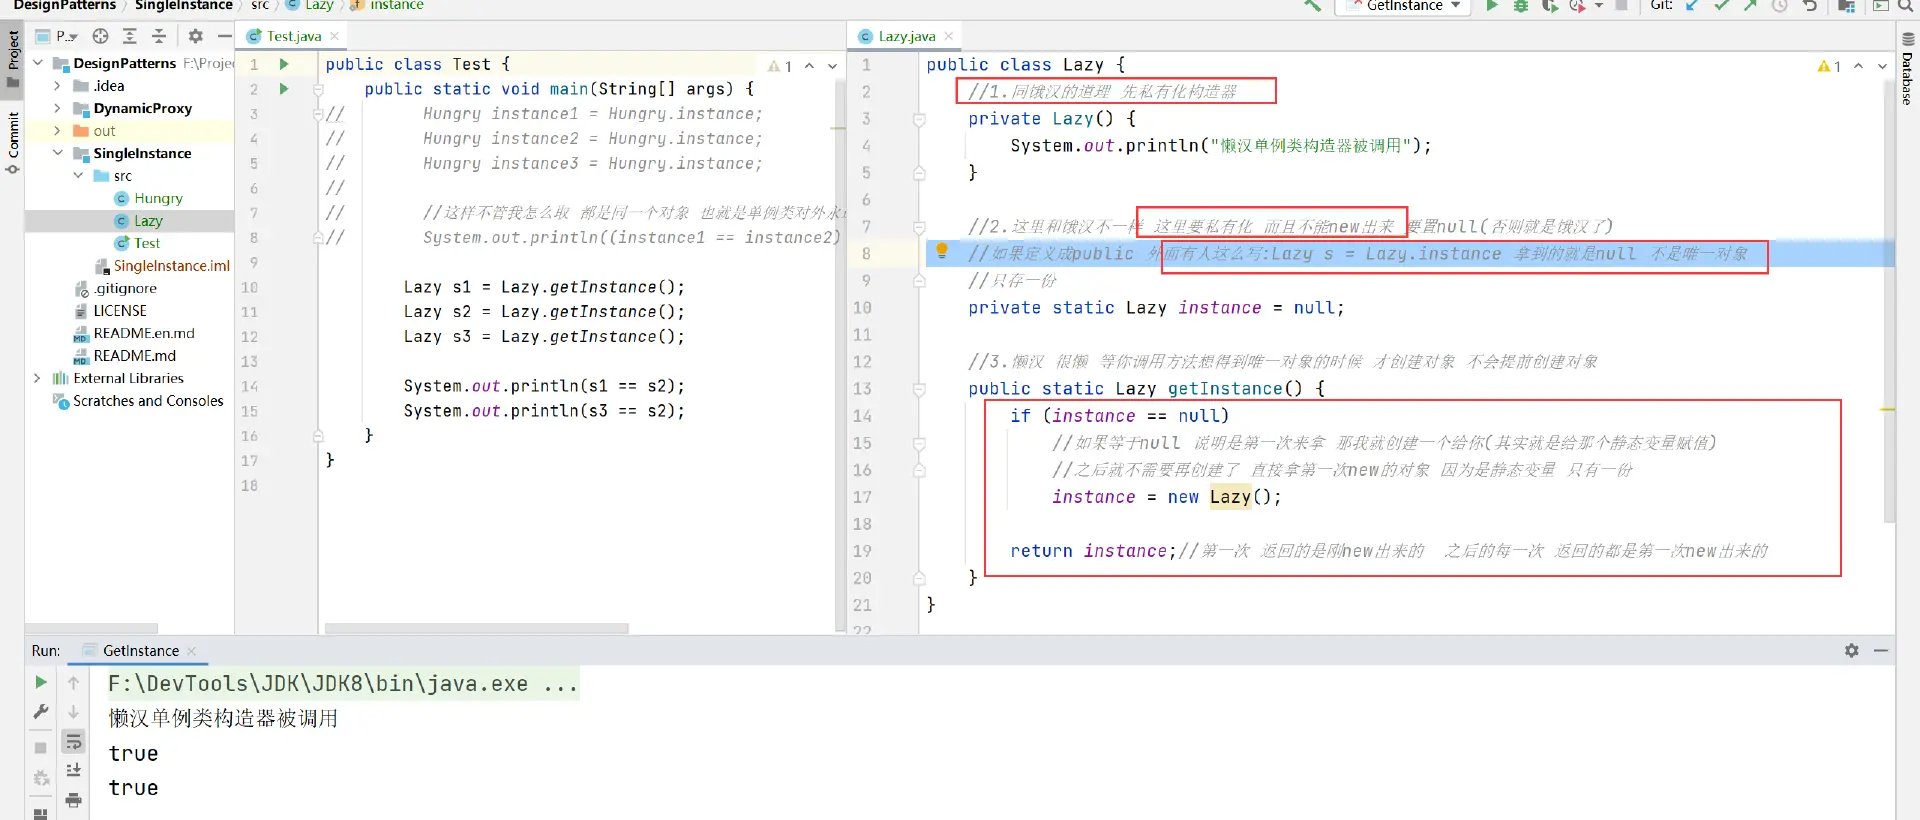The image size is (1920, 820).
Task: Click the Run Anything icon in toolbar
Action: click(1880, 6)
